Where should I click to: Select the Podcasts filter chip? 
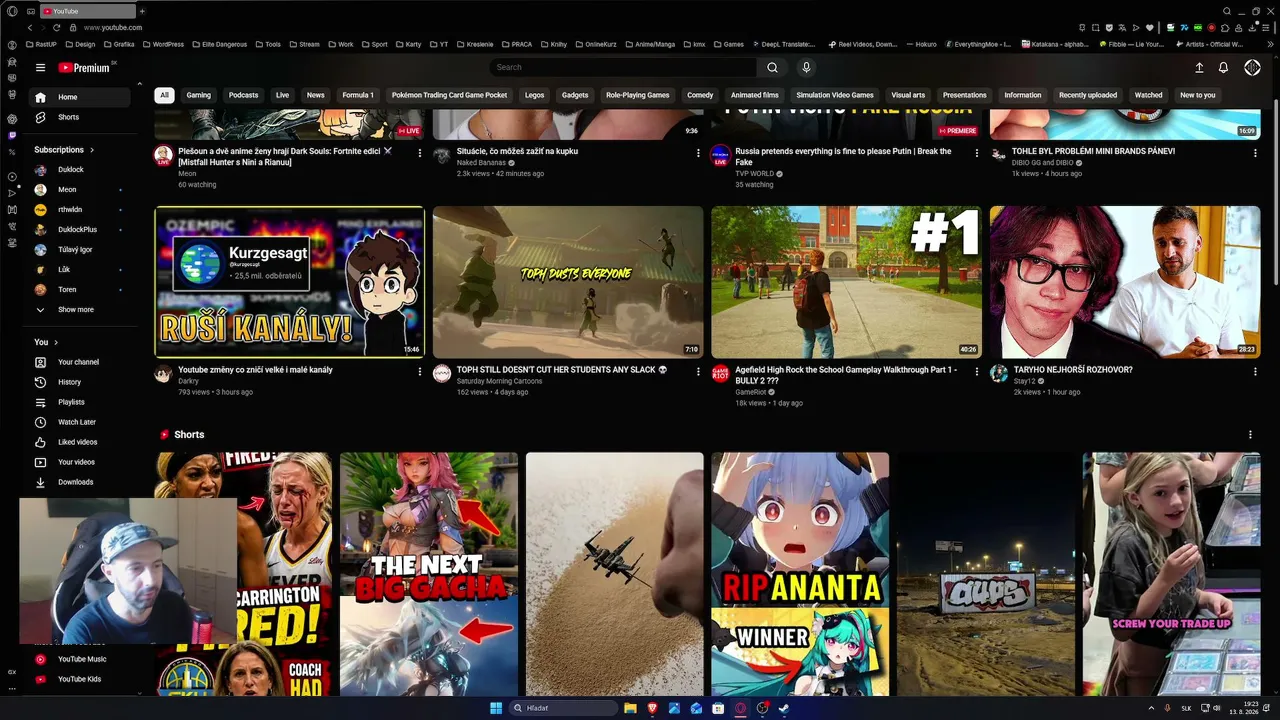(243, 95)
